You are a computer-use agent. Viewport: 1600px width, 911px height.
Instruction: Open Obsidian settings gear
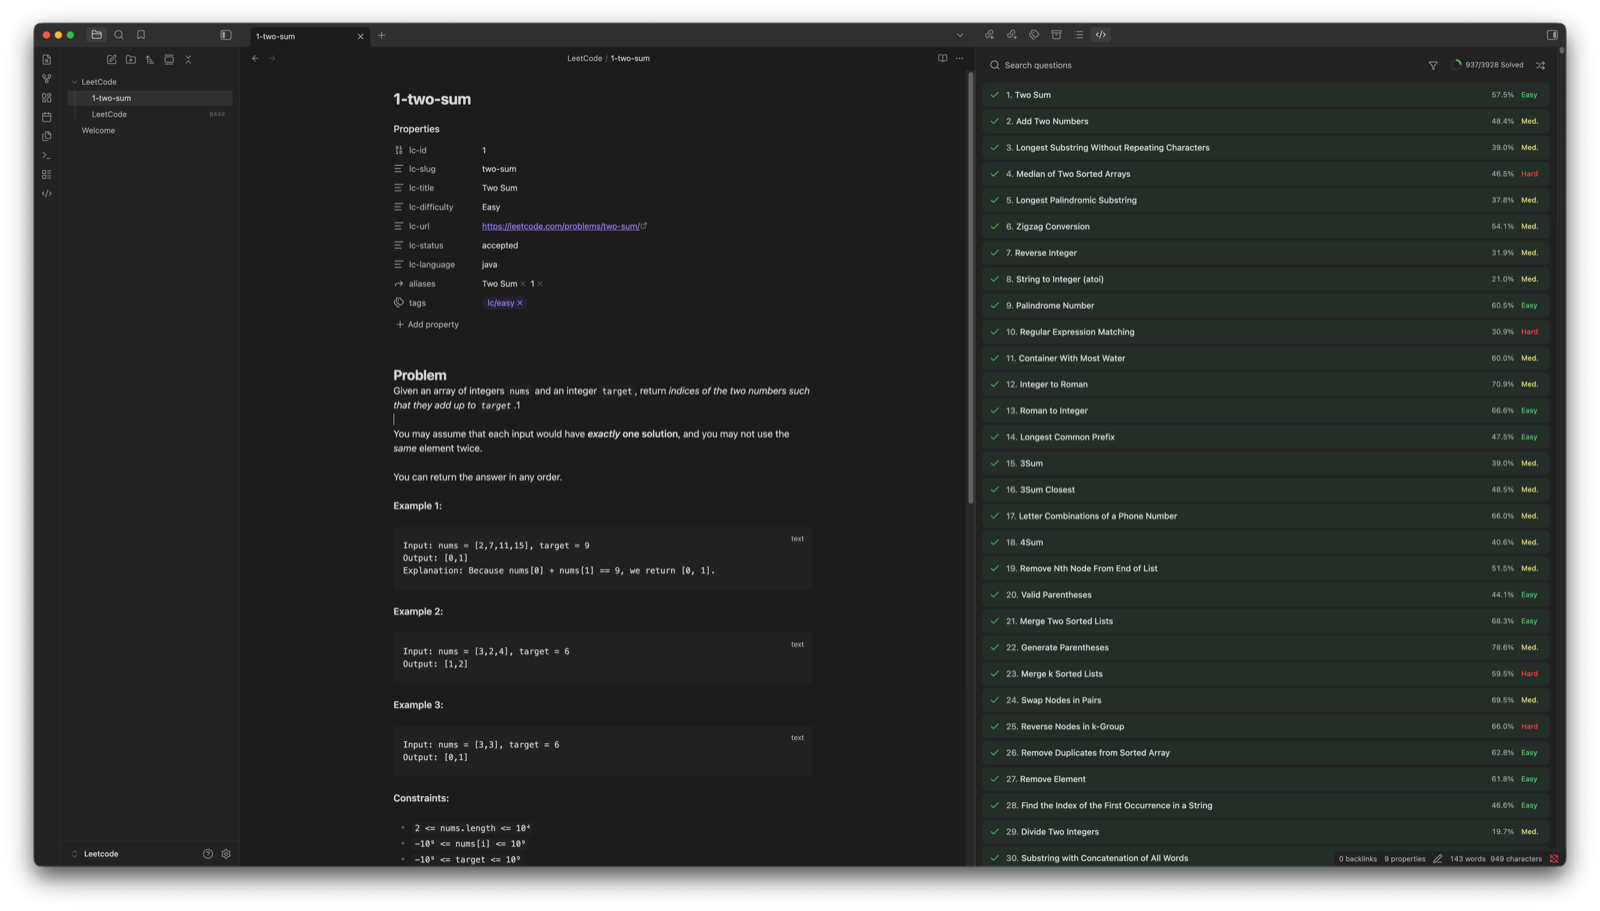coord(226,854)
